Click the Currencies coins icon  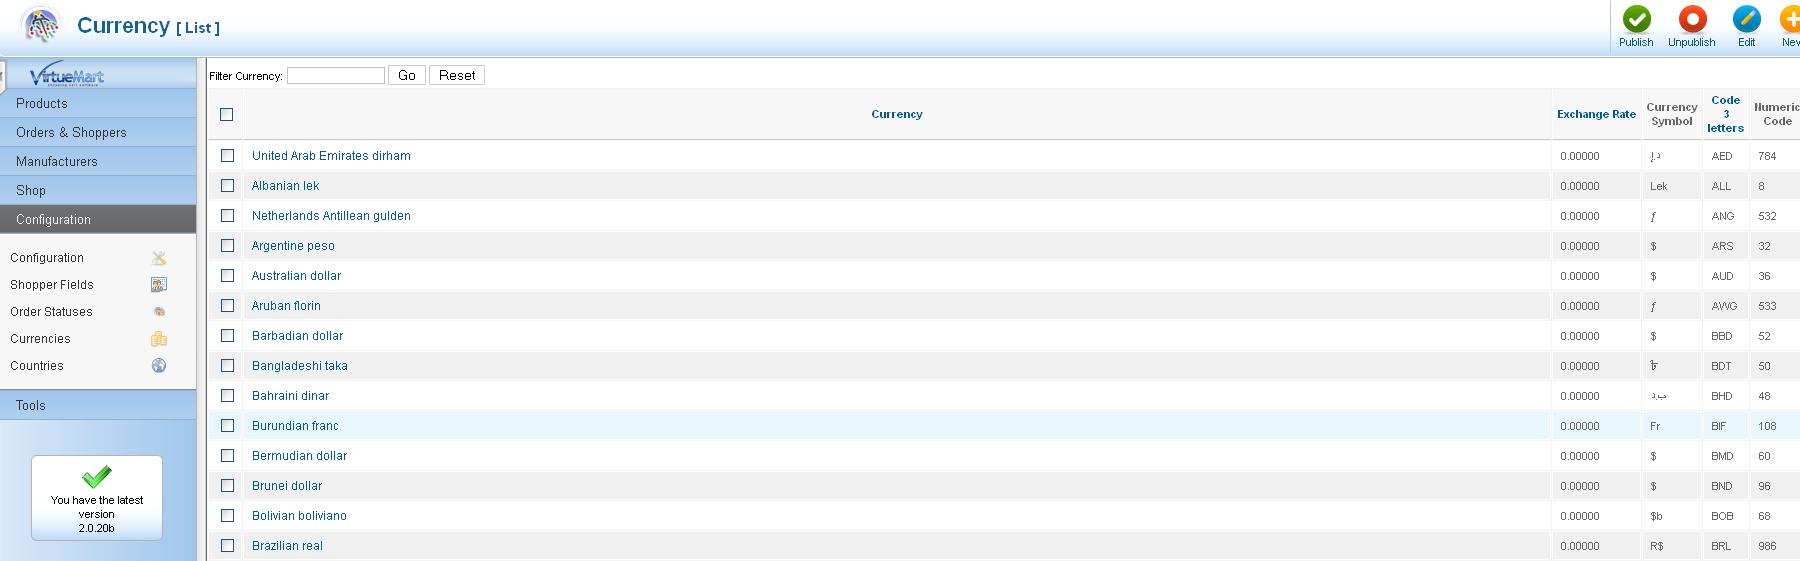click(159, 339)
